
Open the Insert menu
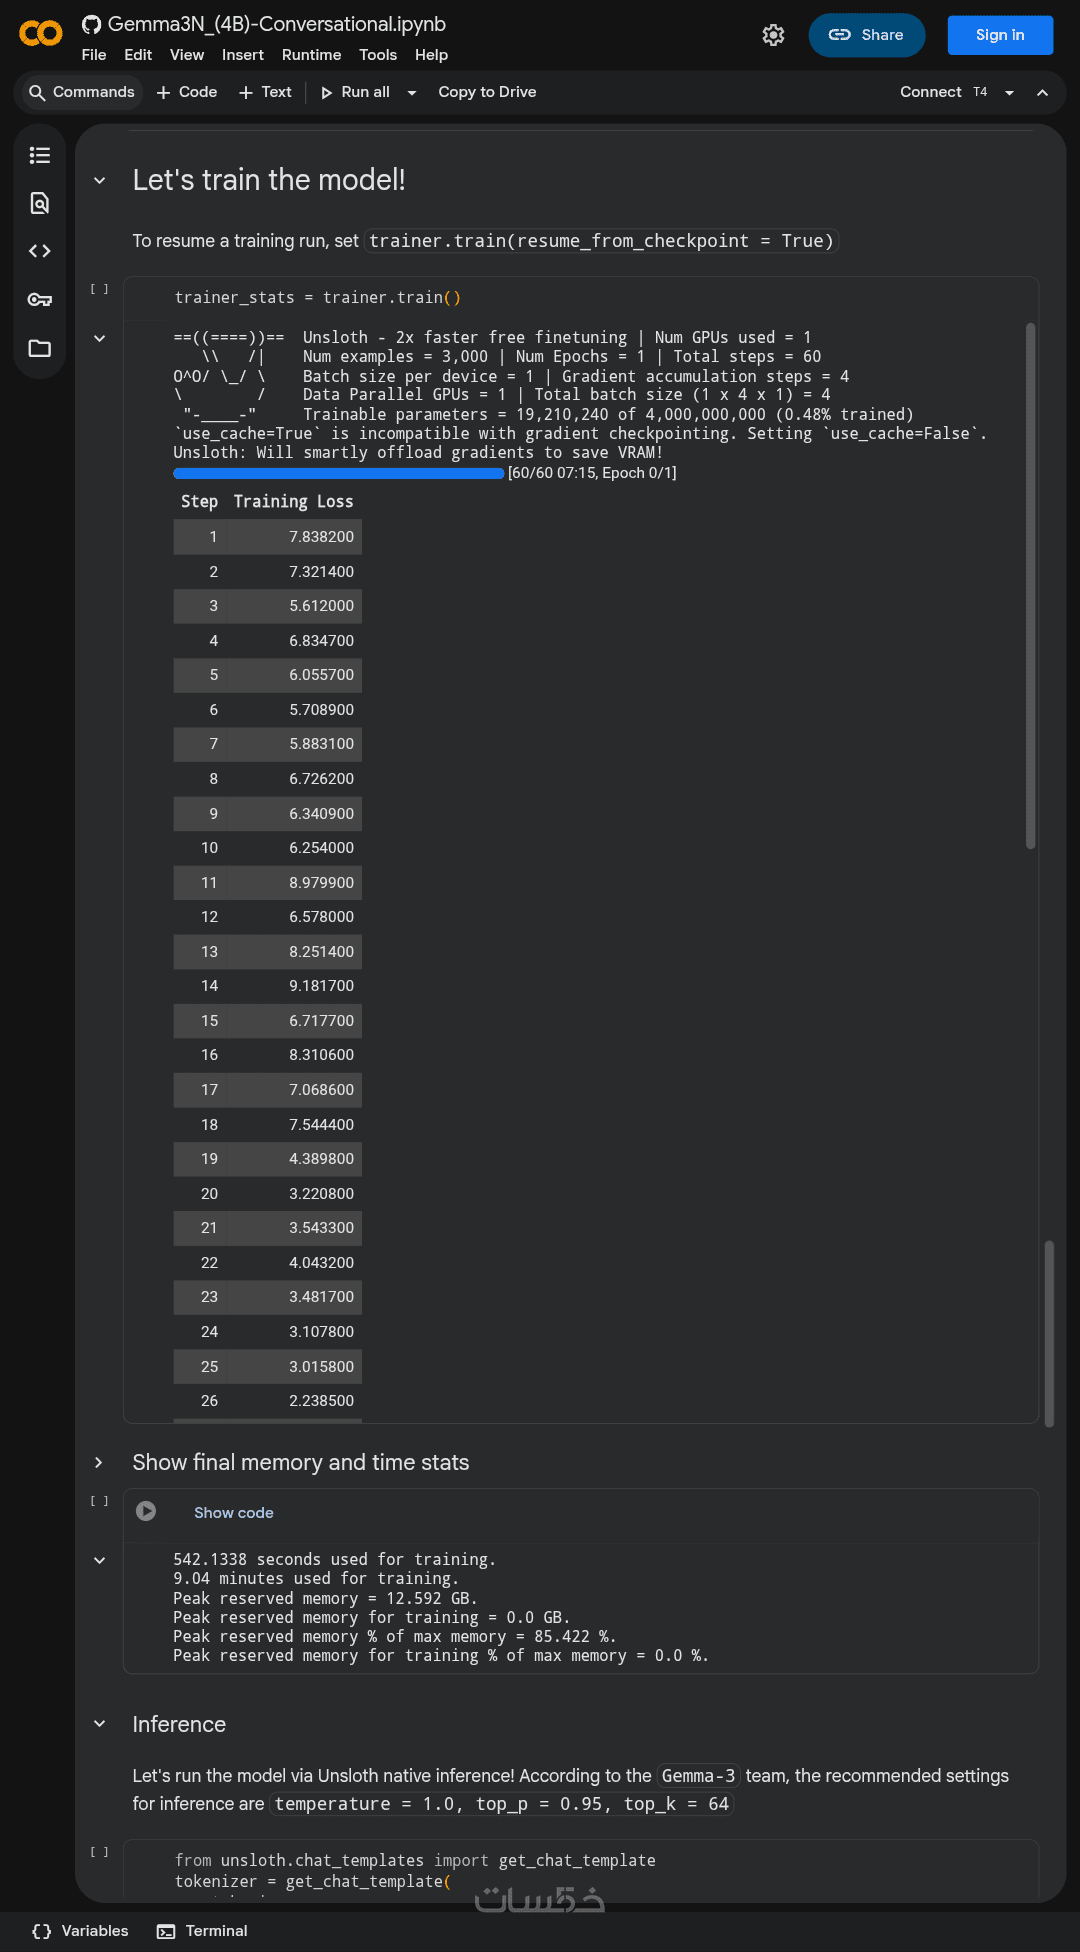click(x=243, y=55)
